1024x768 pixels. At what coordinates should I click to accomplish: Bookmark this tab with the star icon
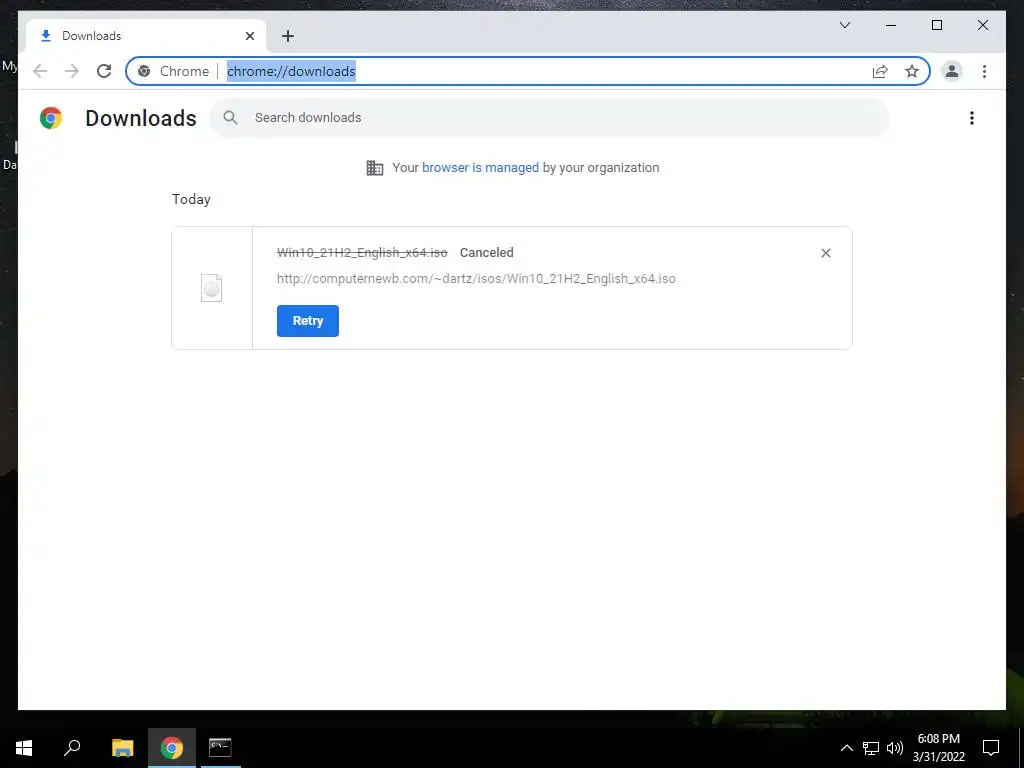(912, 71)
